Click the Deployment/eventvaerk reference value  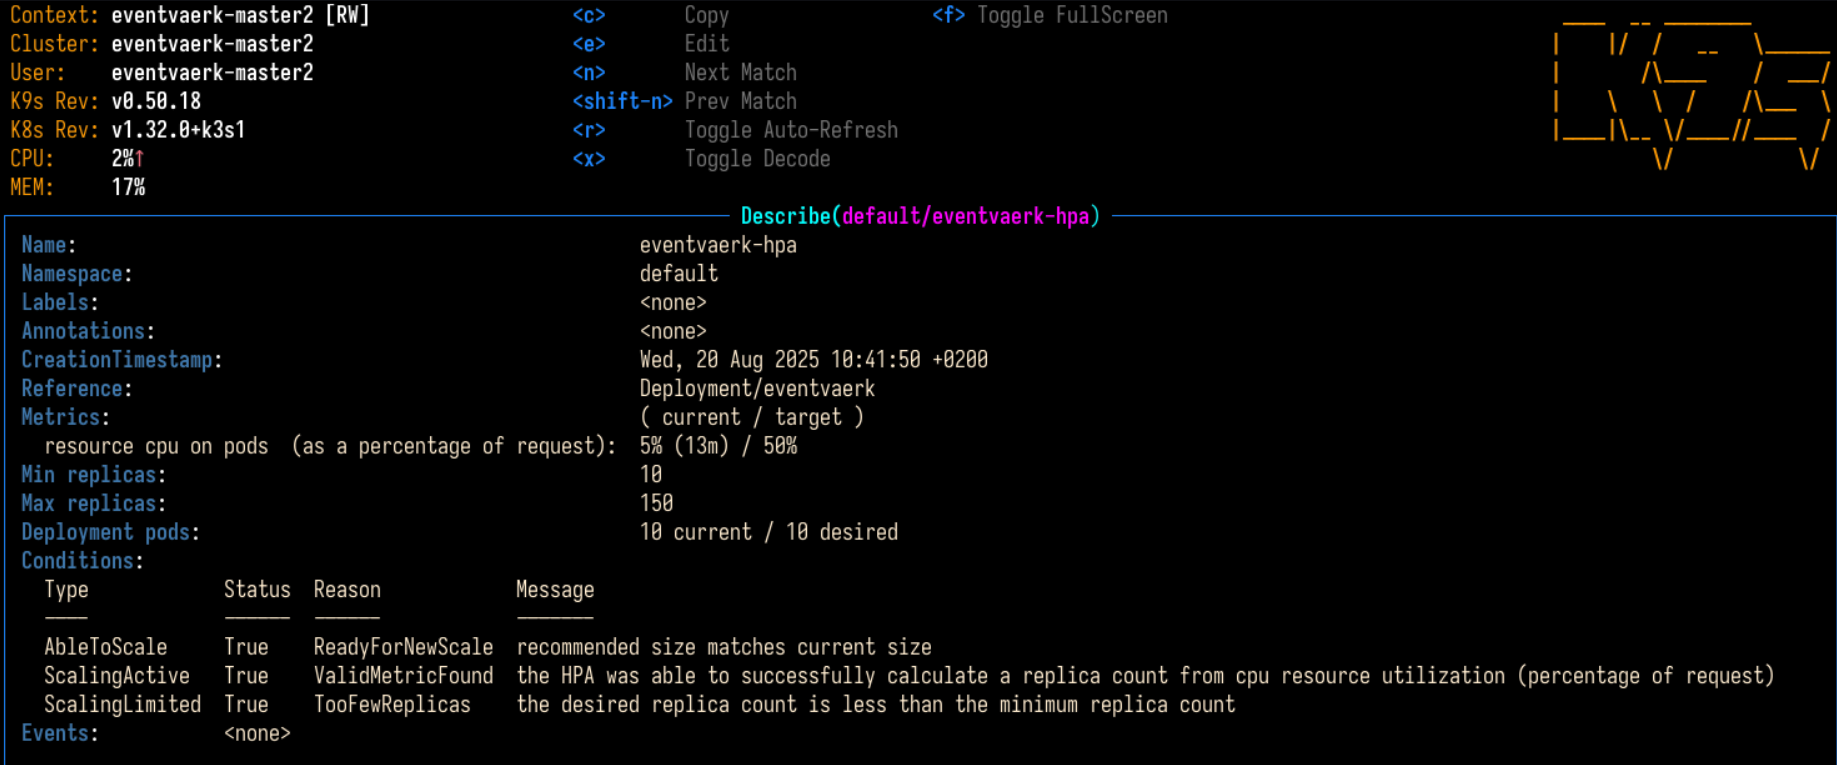pyautogui.click(x=757, y=388)
